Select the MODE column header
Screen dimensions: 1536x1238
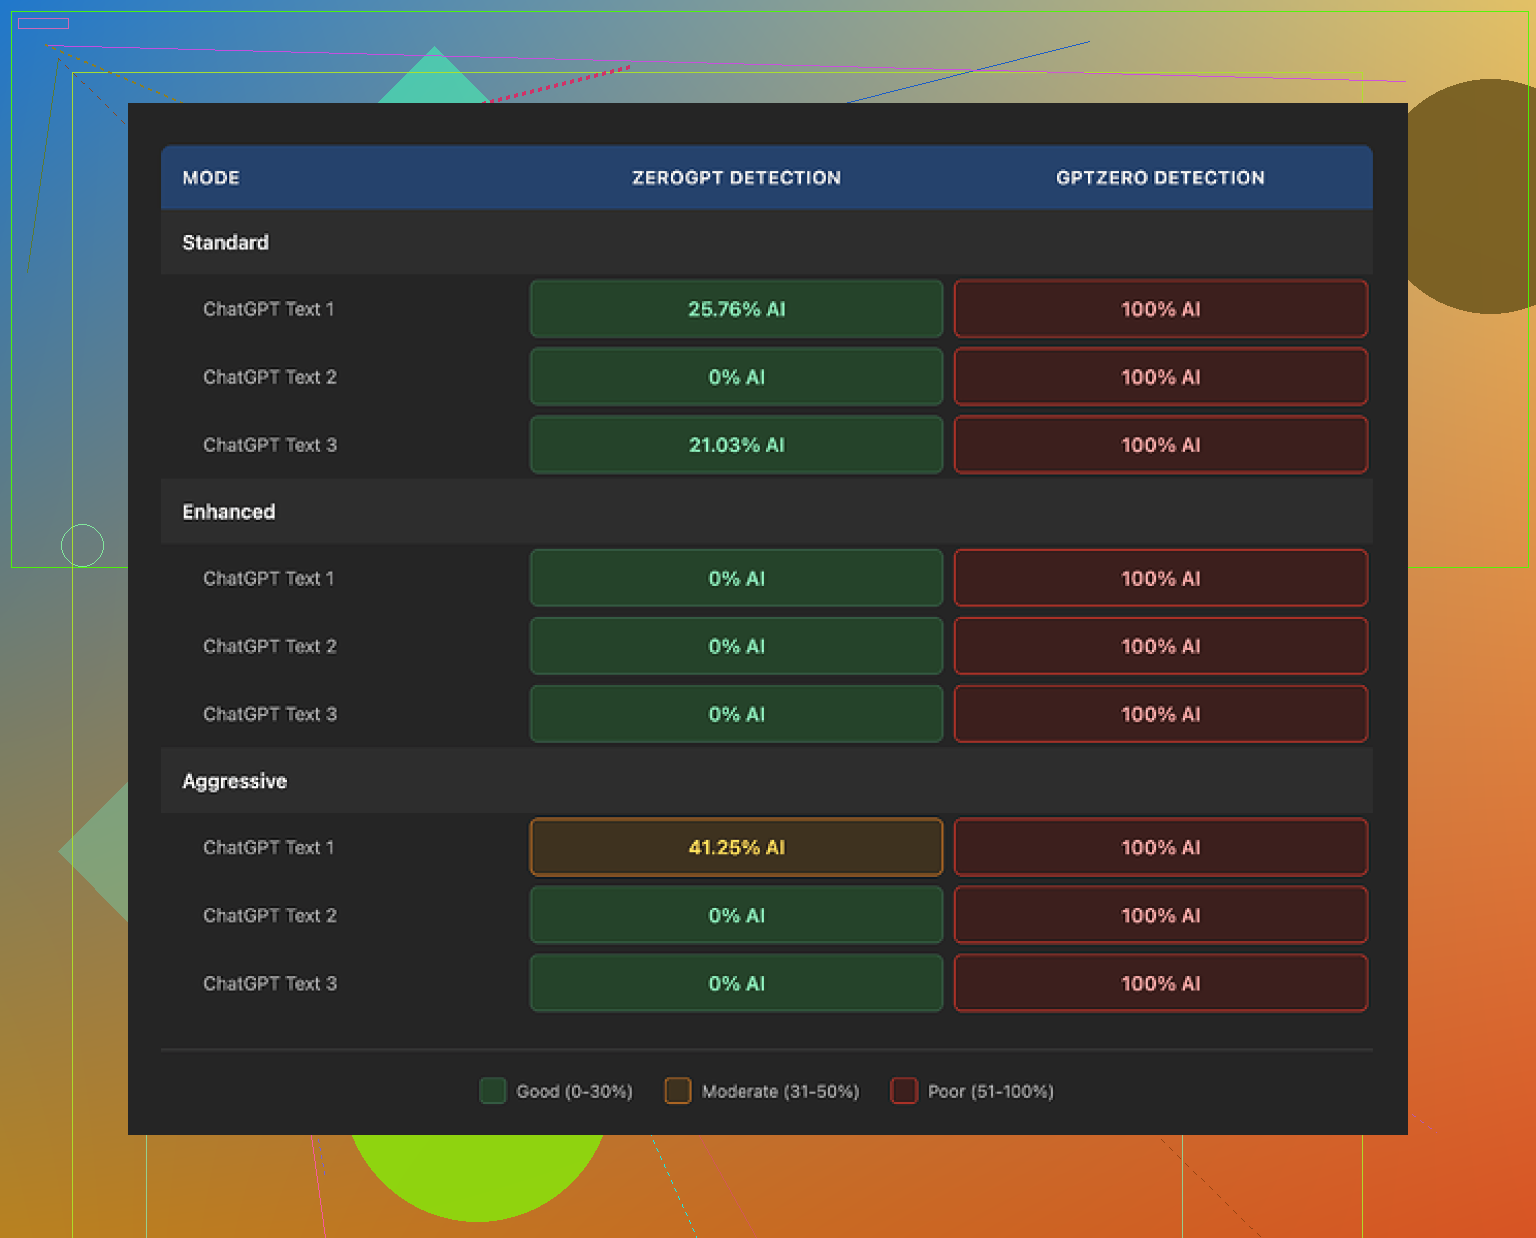211,178
